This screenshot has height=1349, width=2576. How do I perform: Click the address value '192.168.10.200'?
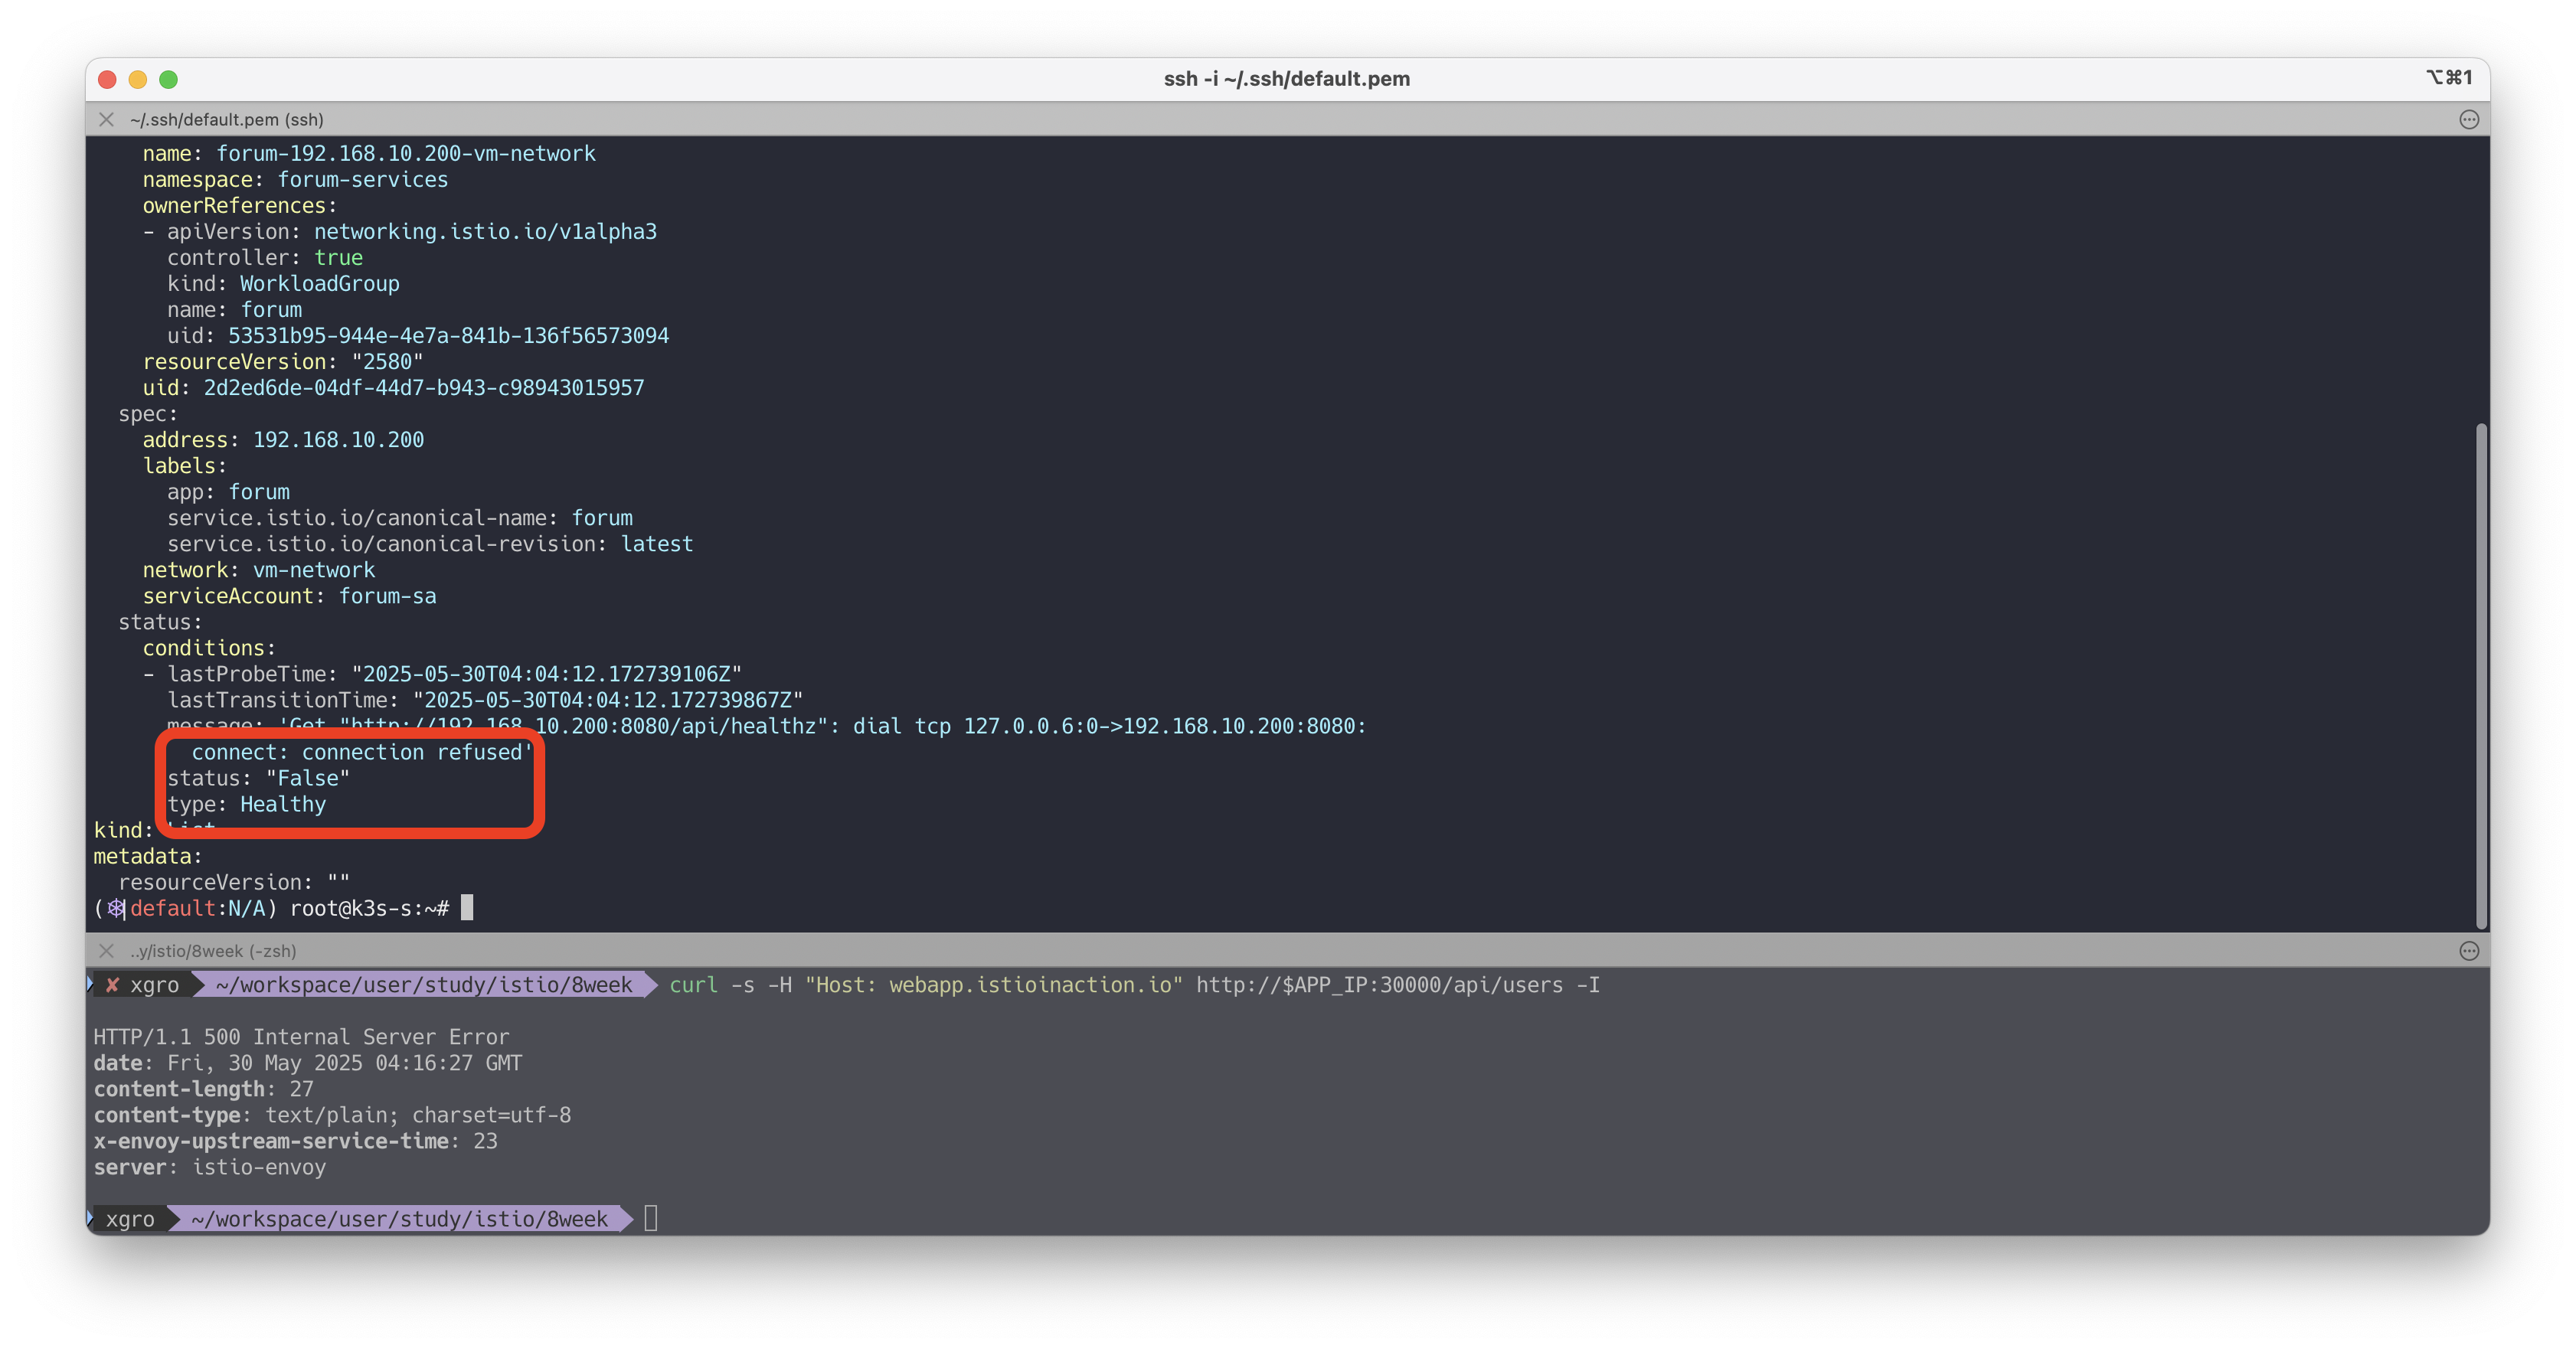(339, 439)
